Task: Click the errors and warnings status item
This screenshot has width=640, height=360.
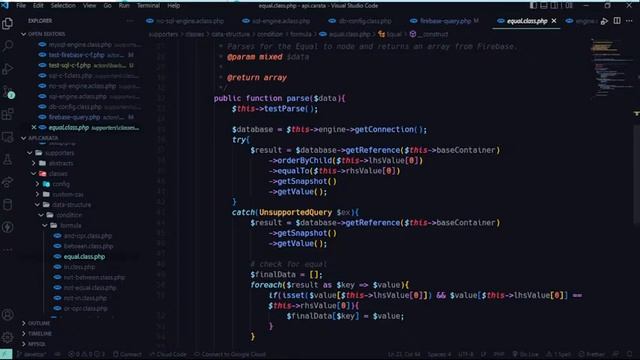Action: (87, 354)
